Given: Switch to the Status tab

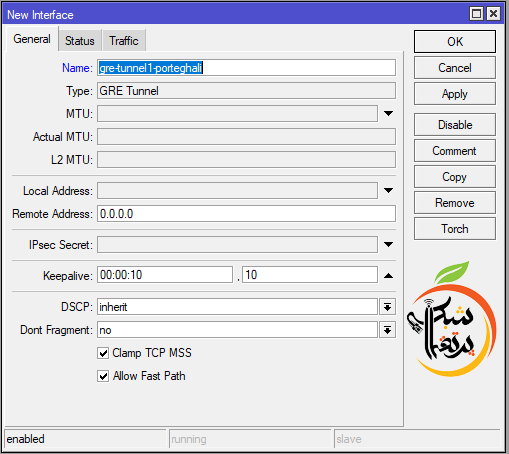Looking at the screenshot, I should point(80,41).
